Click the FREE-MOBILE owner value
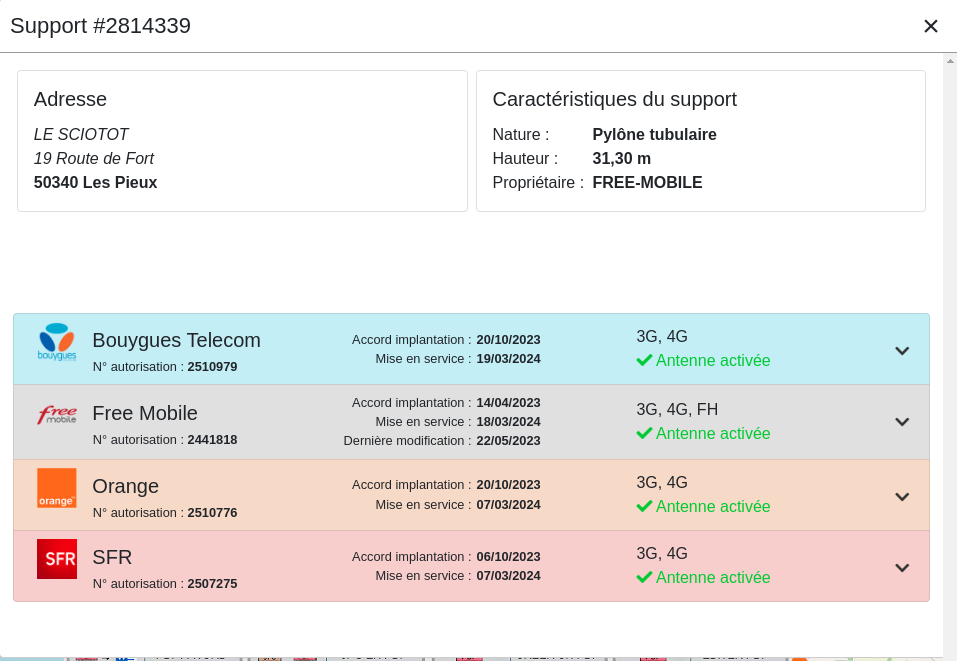The image size is (957, 661). tap(647, 182)
